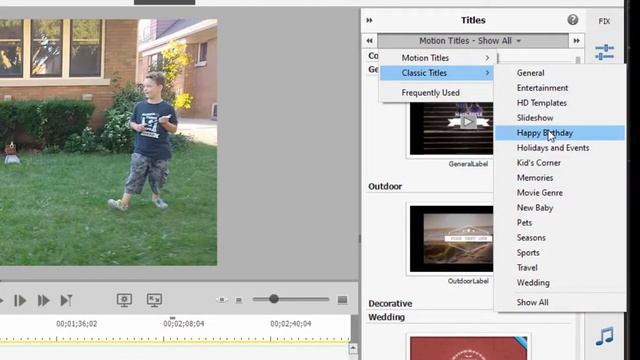The height and width of the screenshot is (360, 640).
Task: Open the Music note panel icon
Action: [x=604, y=336]
